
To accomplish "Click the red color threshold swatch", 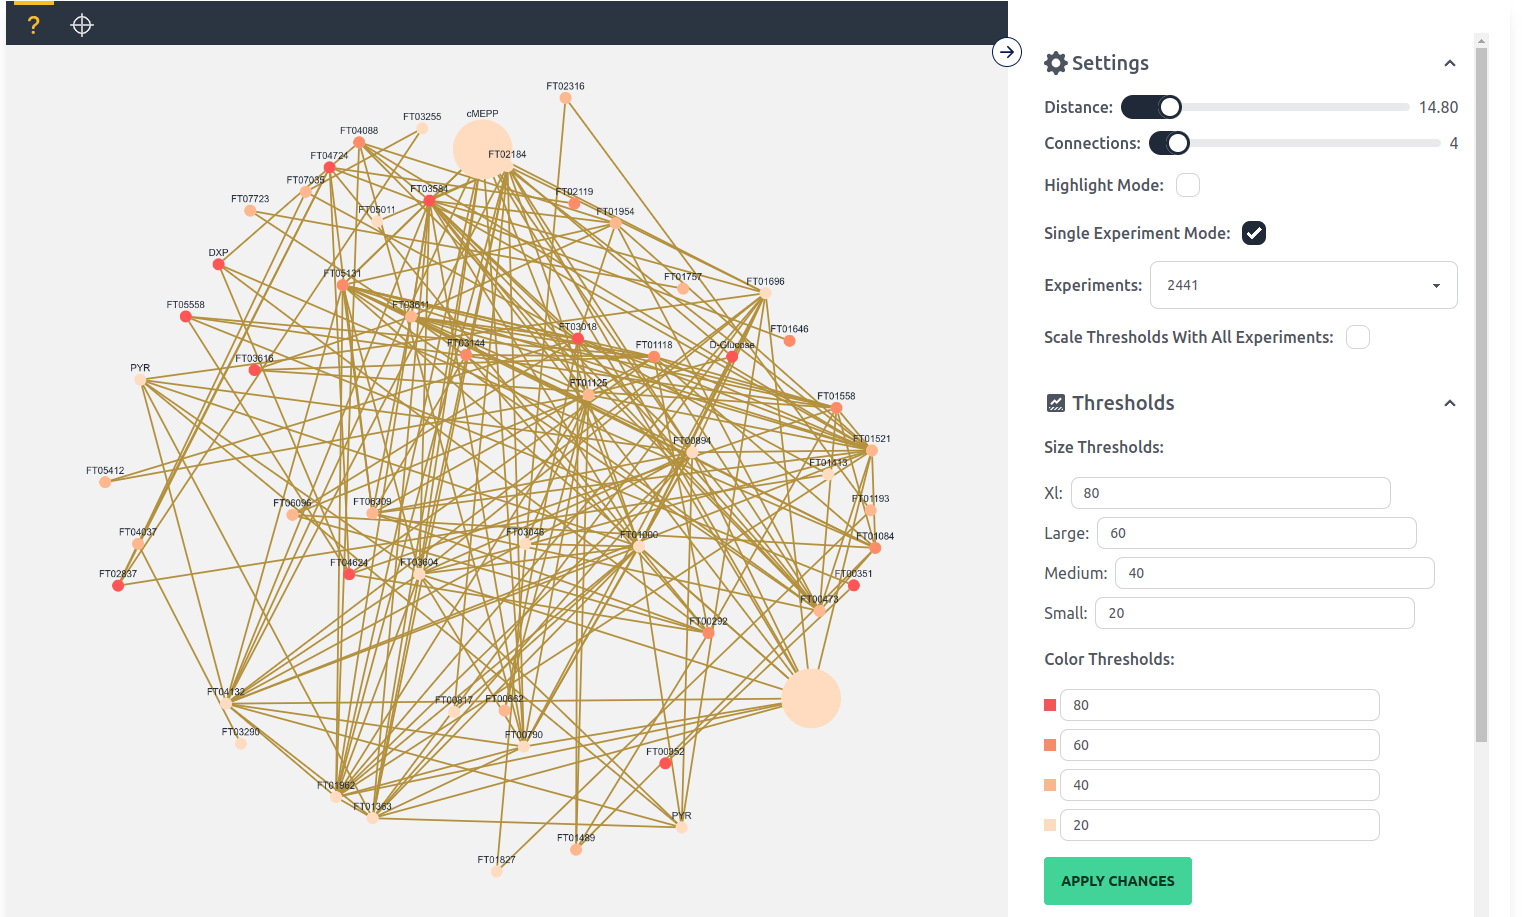I will [1050, 705].
